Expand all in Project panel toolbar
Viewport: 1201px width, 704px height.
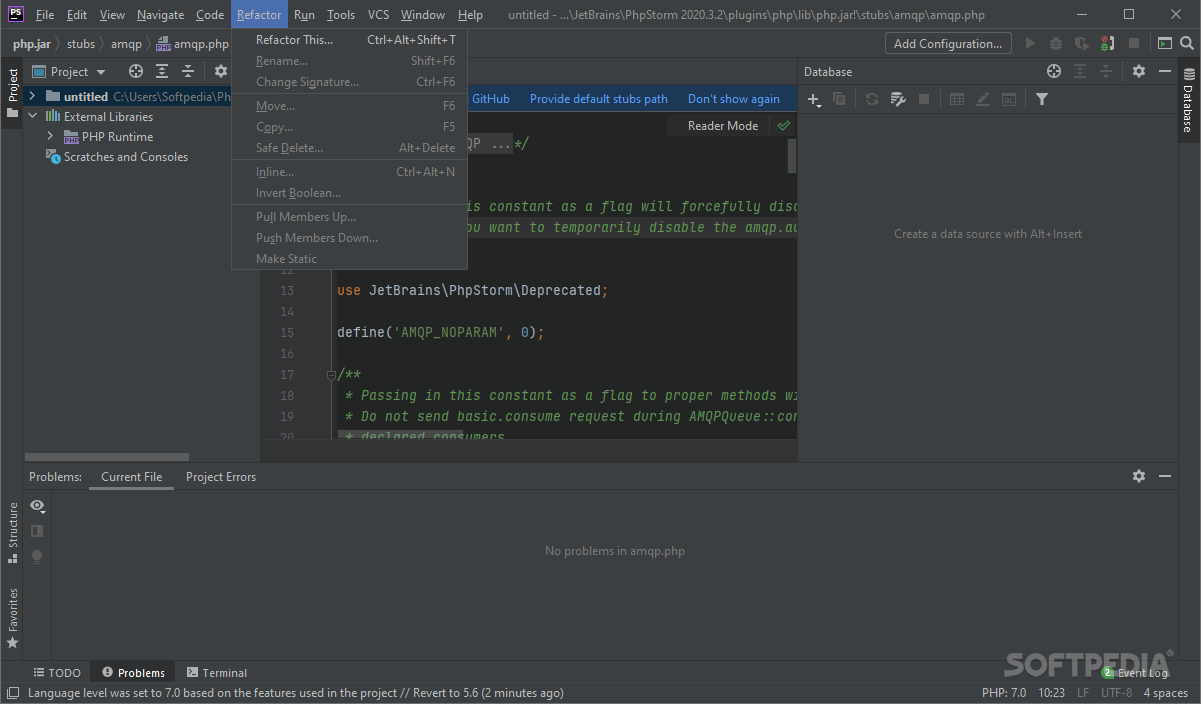pyautogui.click(x=162, y=71)
